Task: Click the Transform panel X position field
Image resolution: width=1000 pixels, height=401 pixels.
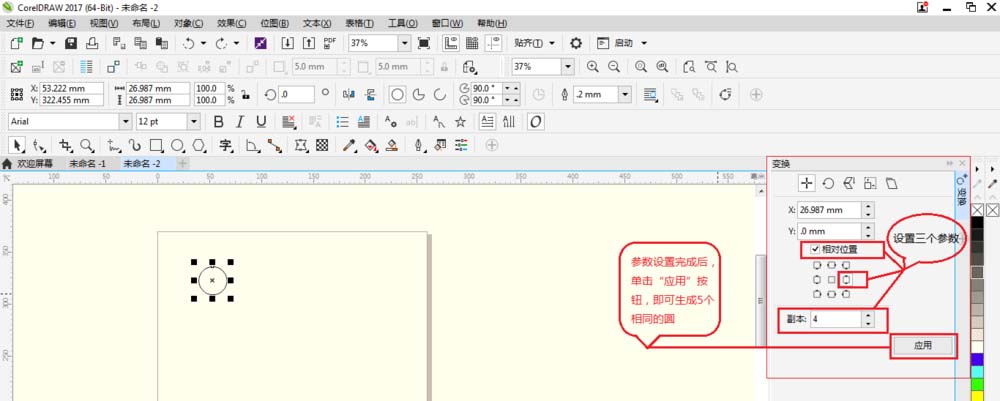Action: click(x=829, y=210)
